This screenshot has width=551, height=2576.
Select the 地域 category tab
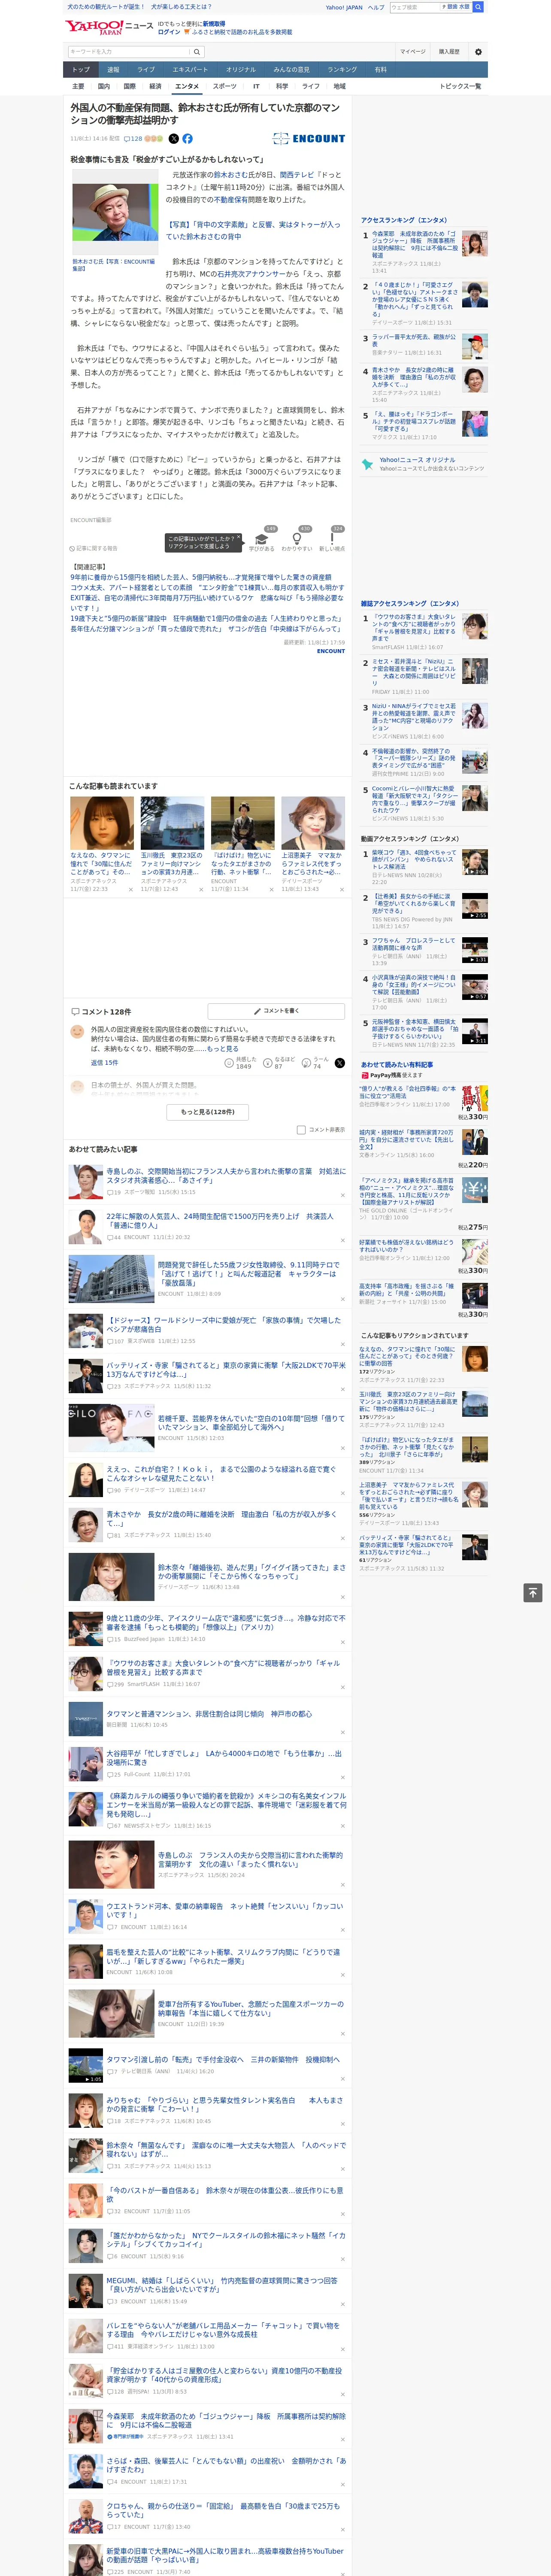[x=340, y=87]
